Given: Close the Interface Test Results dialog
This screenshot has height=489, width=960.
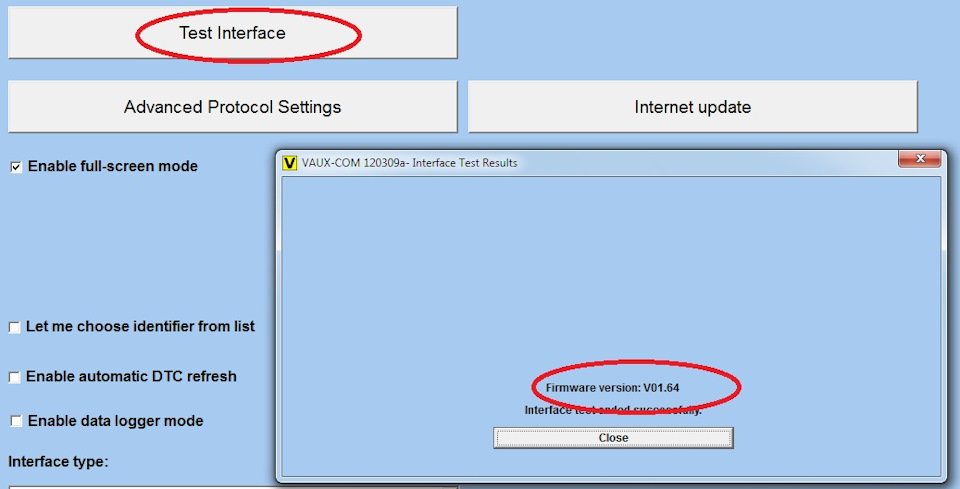Looking at the screenshot, I should click(613, 438).
